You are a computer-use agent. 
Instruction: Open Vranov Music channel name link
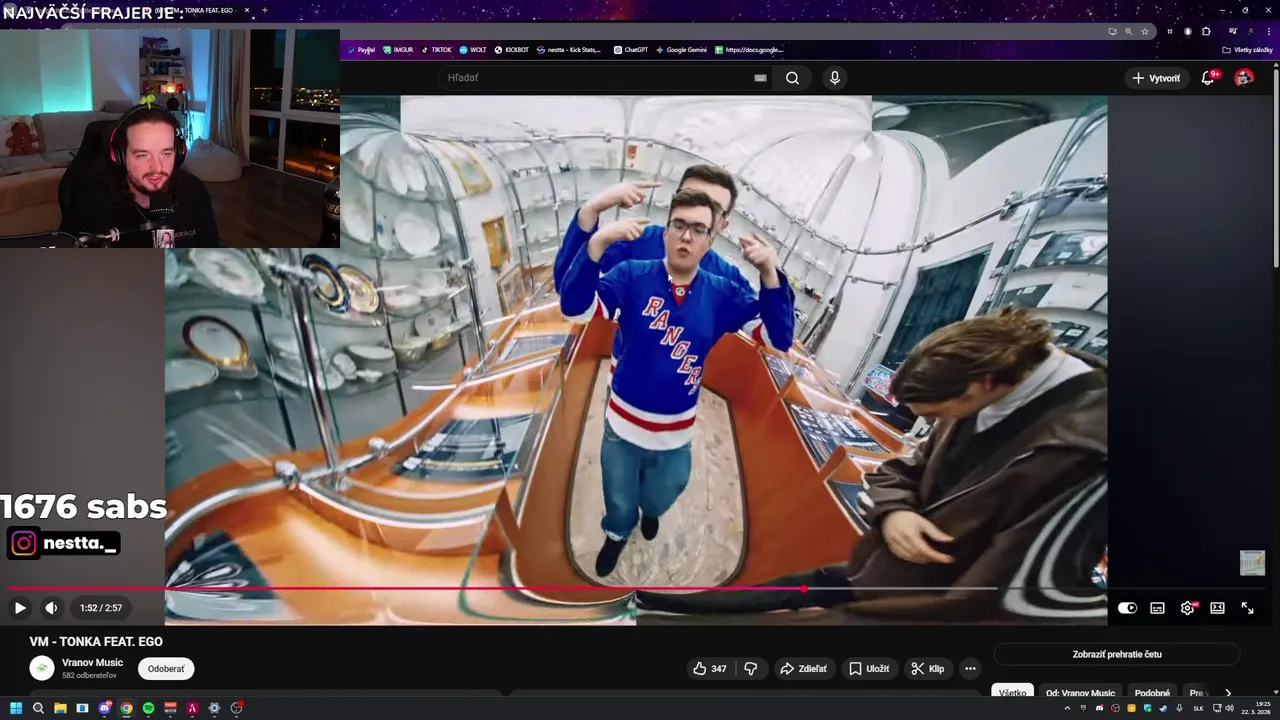point(92,663)
